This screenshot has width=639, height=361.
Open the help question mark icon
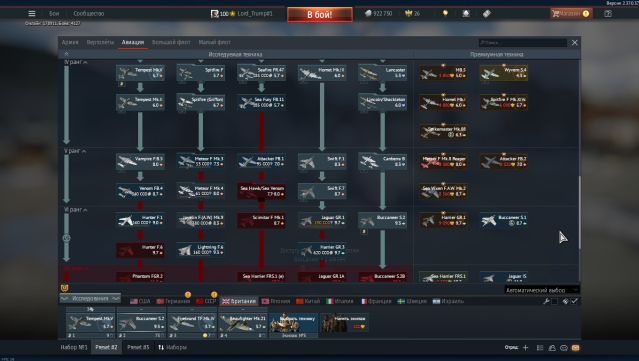click(x=608, y=13)
